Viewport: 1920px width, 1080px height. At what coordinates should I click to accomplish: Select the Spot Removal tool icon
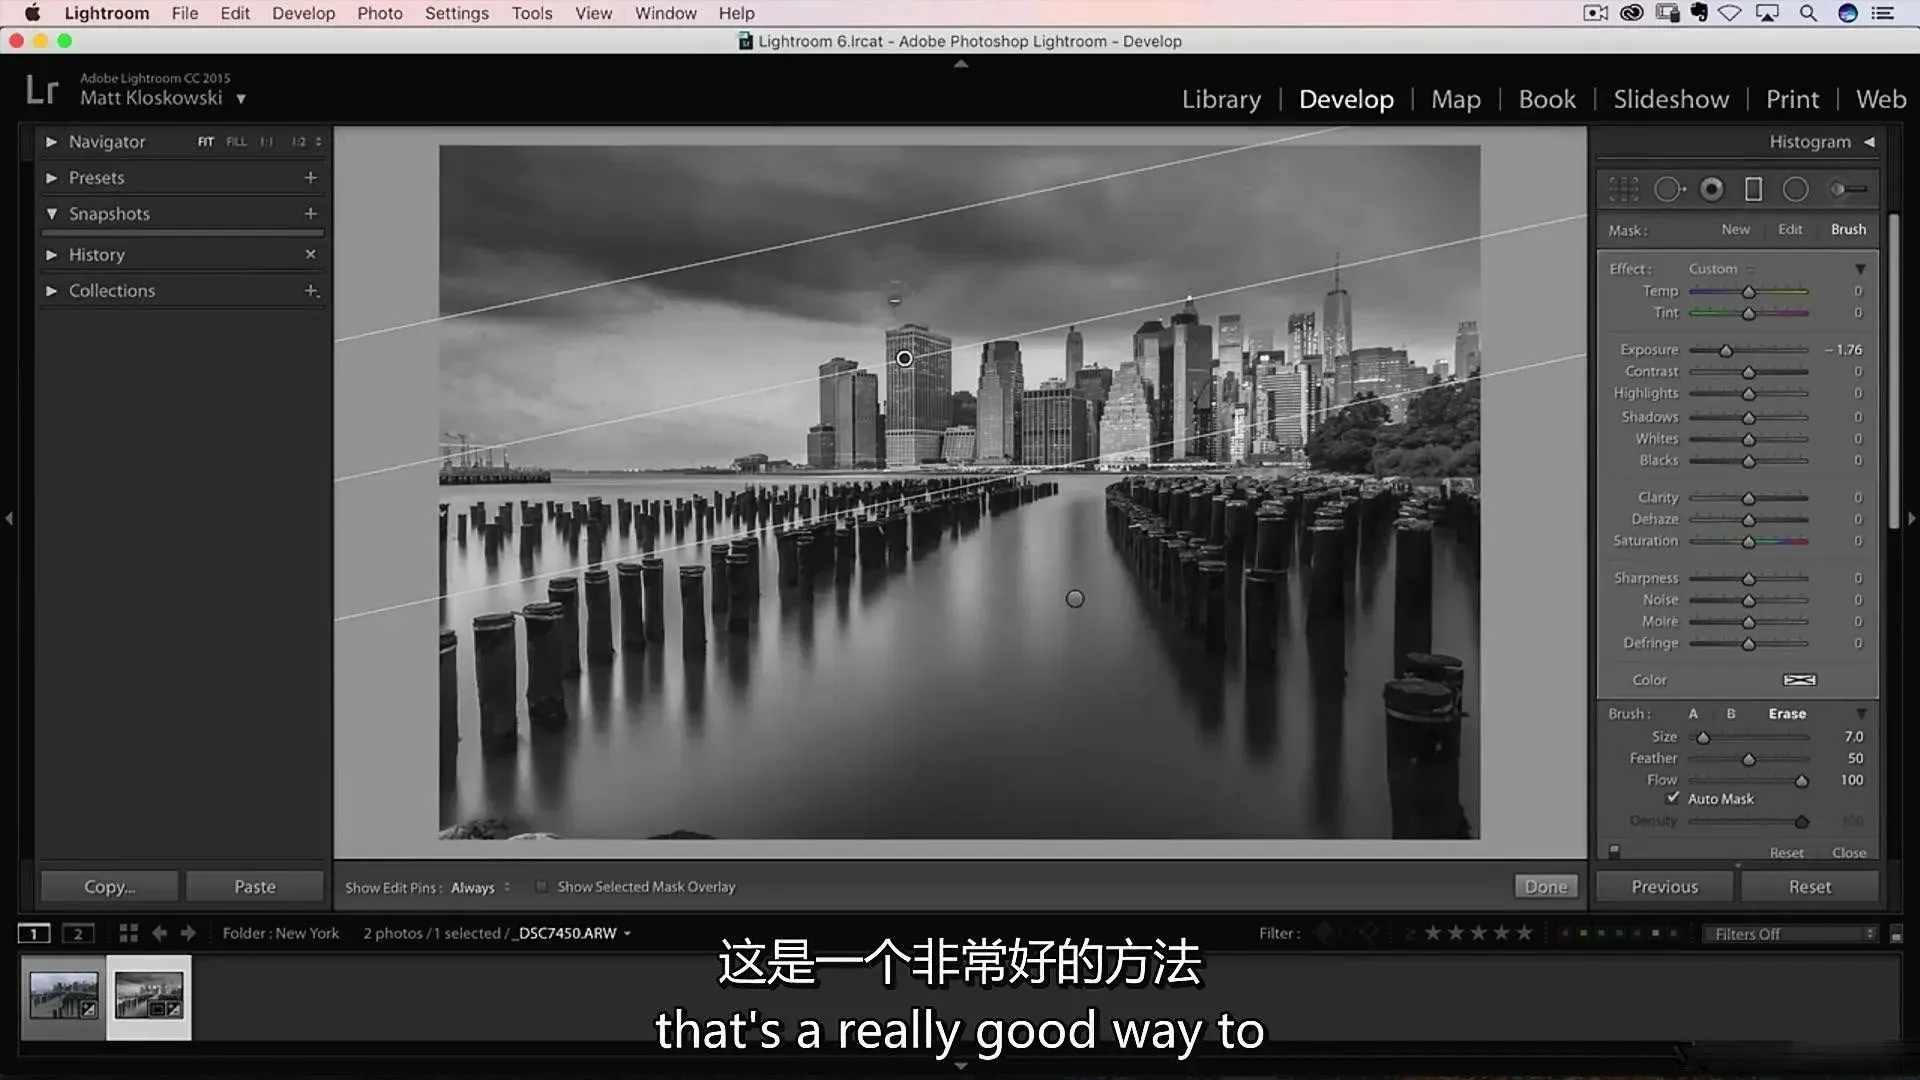(x=1668, y=189)
